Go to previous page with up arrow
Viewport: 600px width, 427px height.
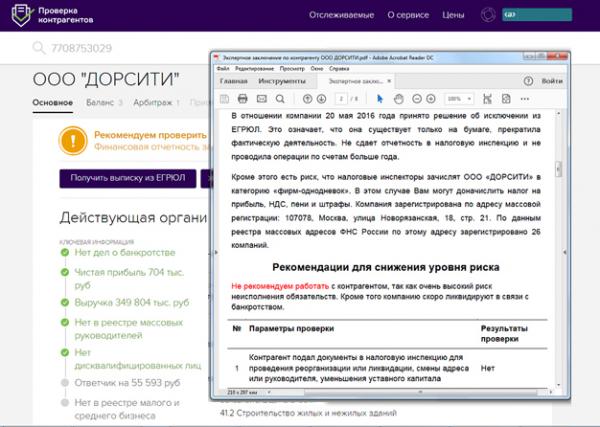307,99
